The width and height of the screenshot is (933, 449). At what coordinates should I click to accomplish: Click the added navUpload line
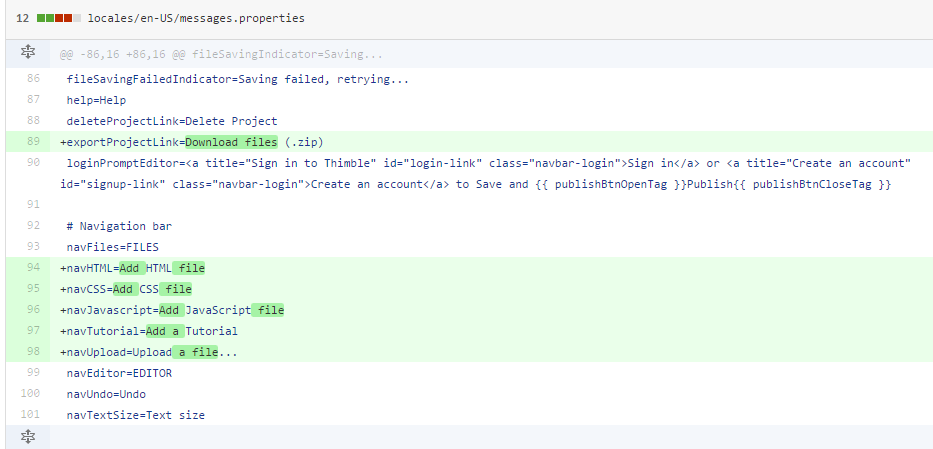(x=149, y=352)
